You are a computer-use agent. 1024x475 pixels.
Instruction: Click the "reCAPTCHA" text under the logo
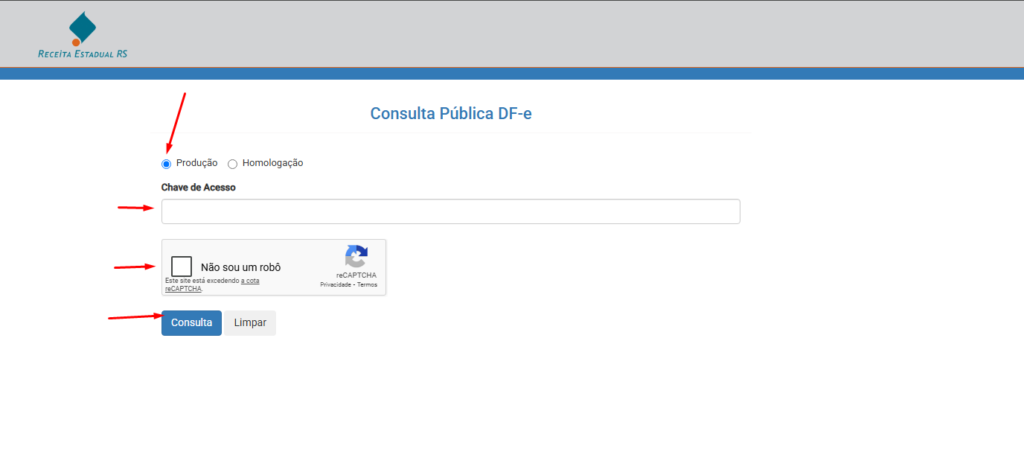pos(356,275)
